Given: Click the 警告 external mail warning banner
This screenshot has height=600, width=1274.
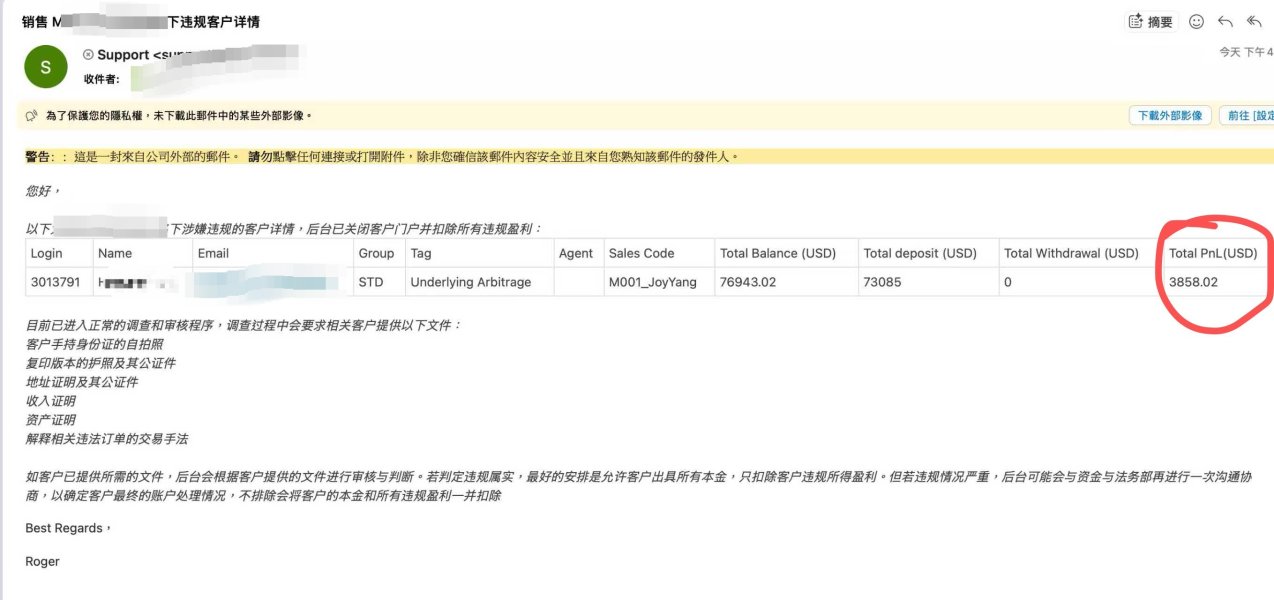Looking at the screenshot, I should coord(648,156).
